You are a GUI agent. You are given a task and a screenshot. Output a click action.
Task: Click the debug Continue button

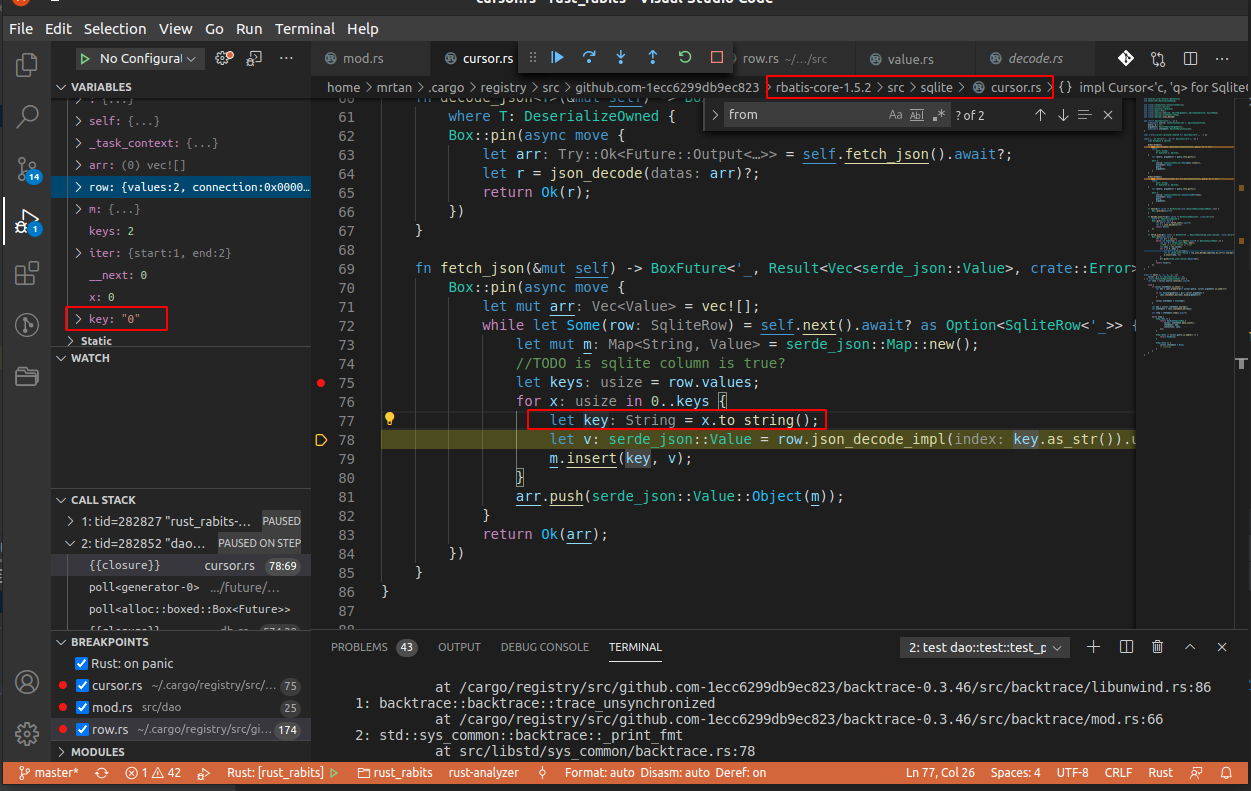tap(558, 58)
